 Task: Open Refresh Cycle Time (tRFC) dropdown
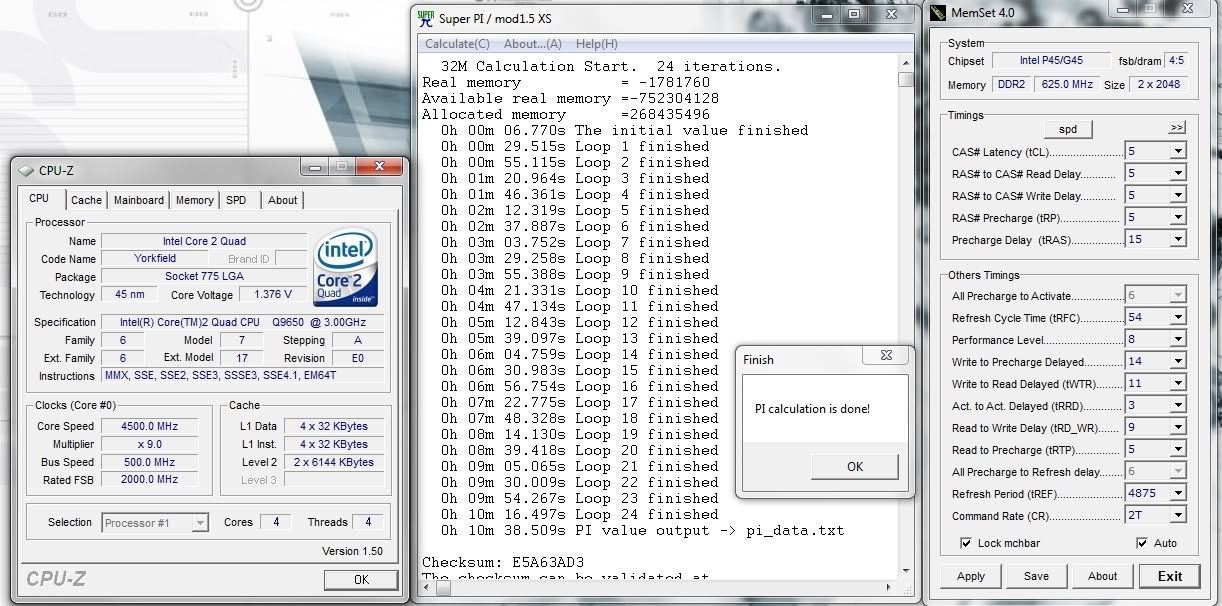pyautogui.click(x=1178, y=318)
